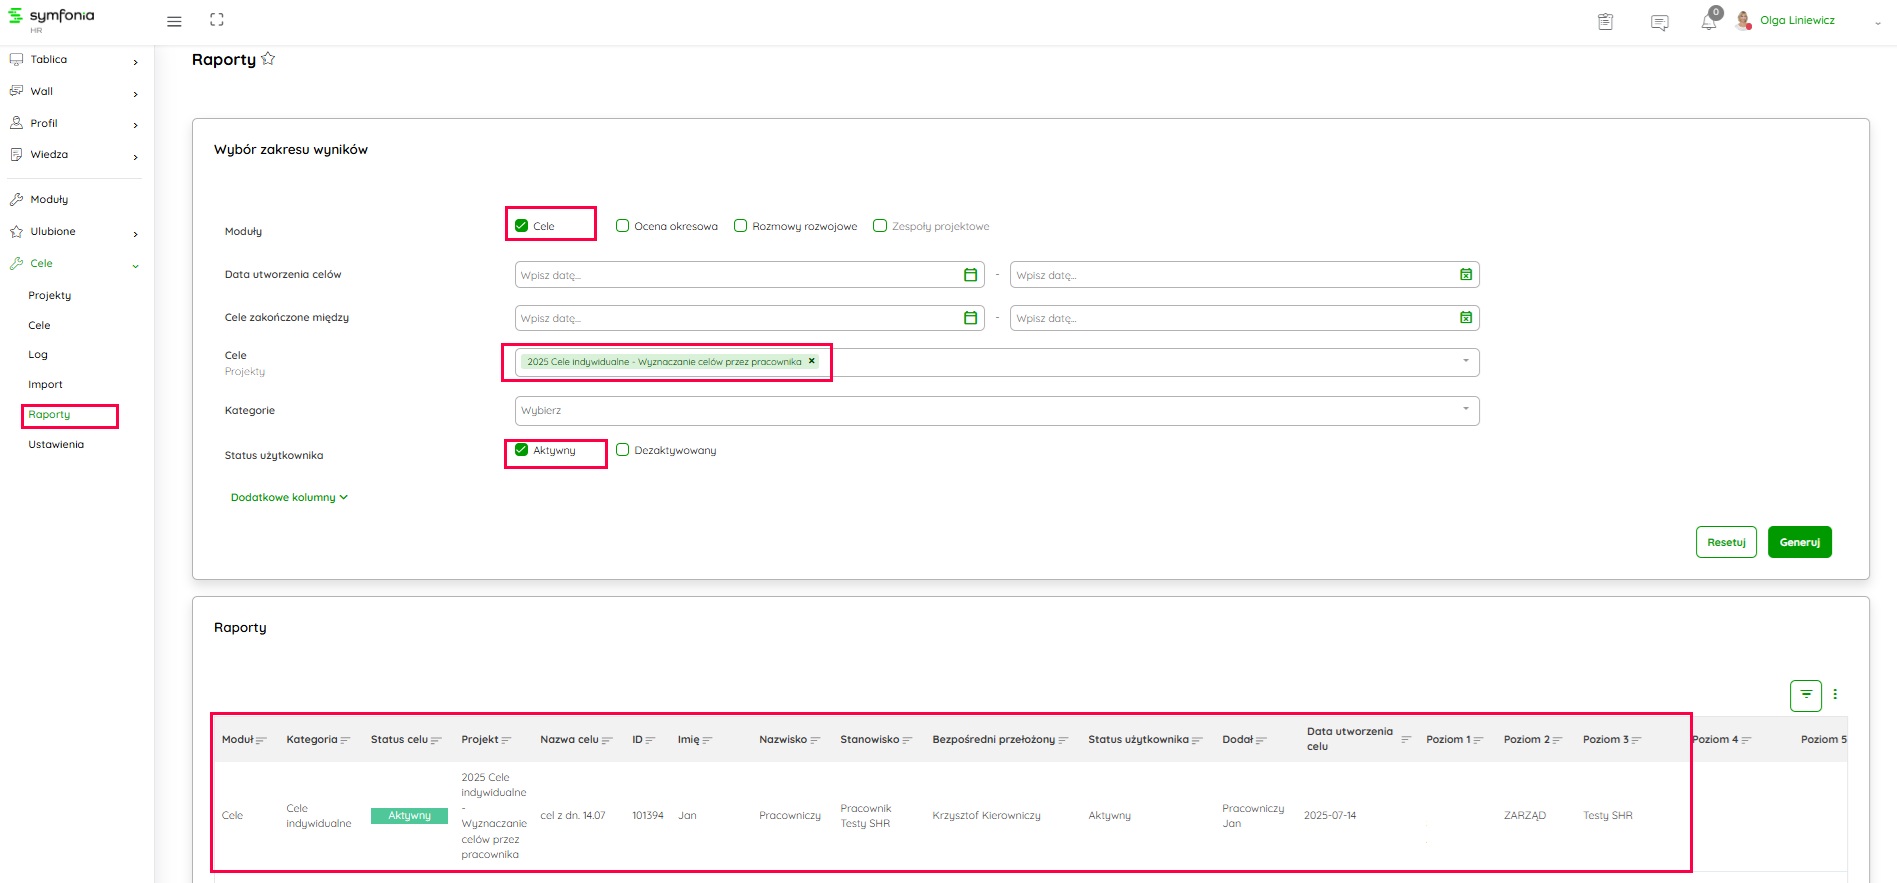
Task: Toggle fullscreen mode icon in header
Action: [217, 20]
